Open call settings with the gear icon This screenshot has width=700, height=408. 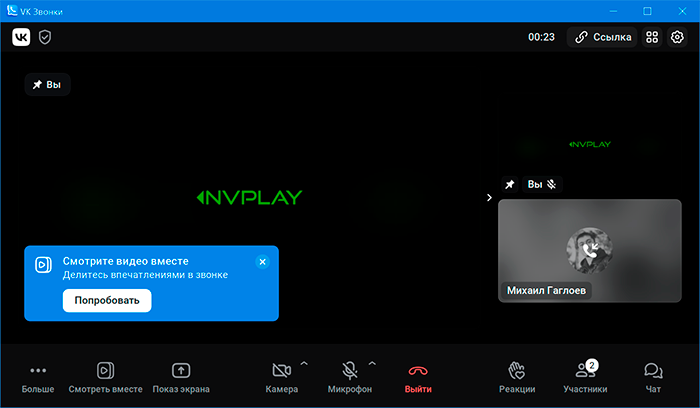pyautogui.click(x=677, y=37)
